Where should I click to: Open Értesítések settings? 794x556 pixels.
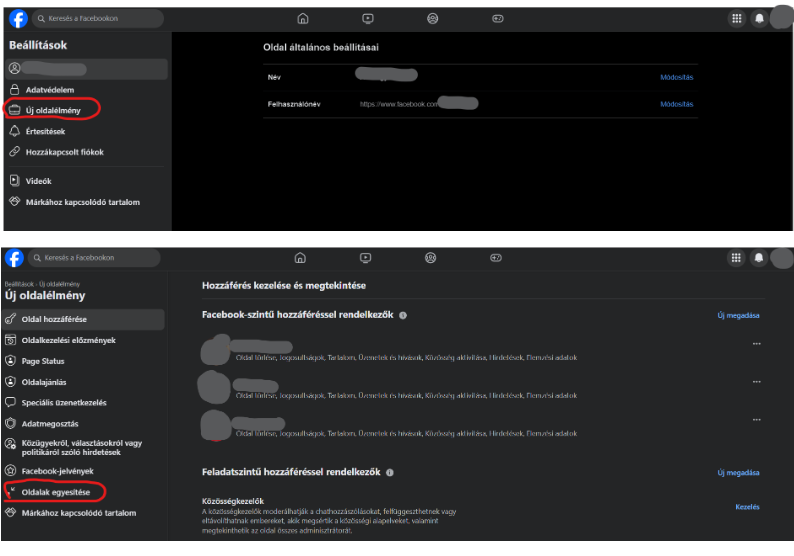click(86, 131)
